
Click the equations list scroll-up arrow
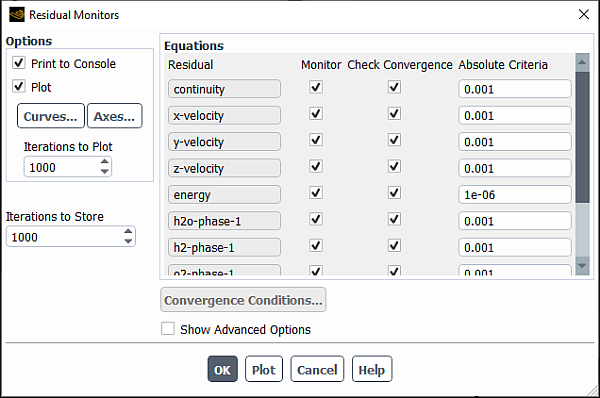coord(582,62)
